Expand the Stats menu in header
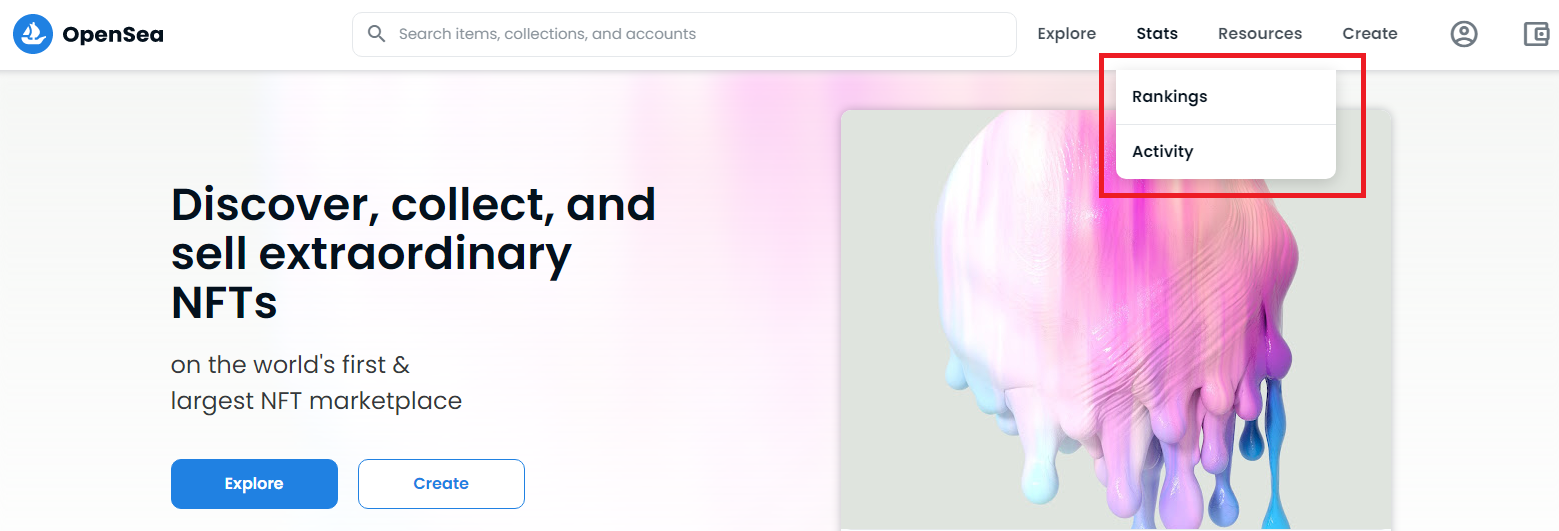 [1157, 34]
